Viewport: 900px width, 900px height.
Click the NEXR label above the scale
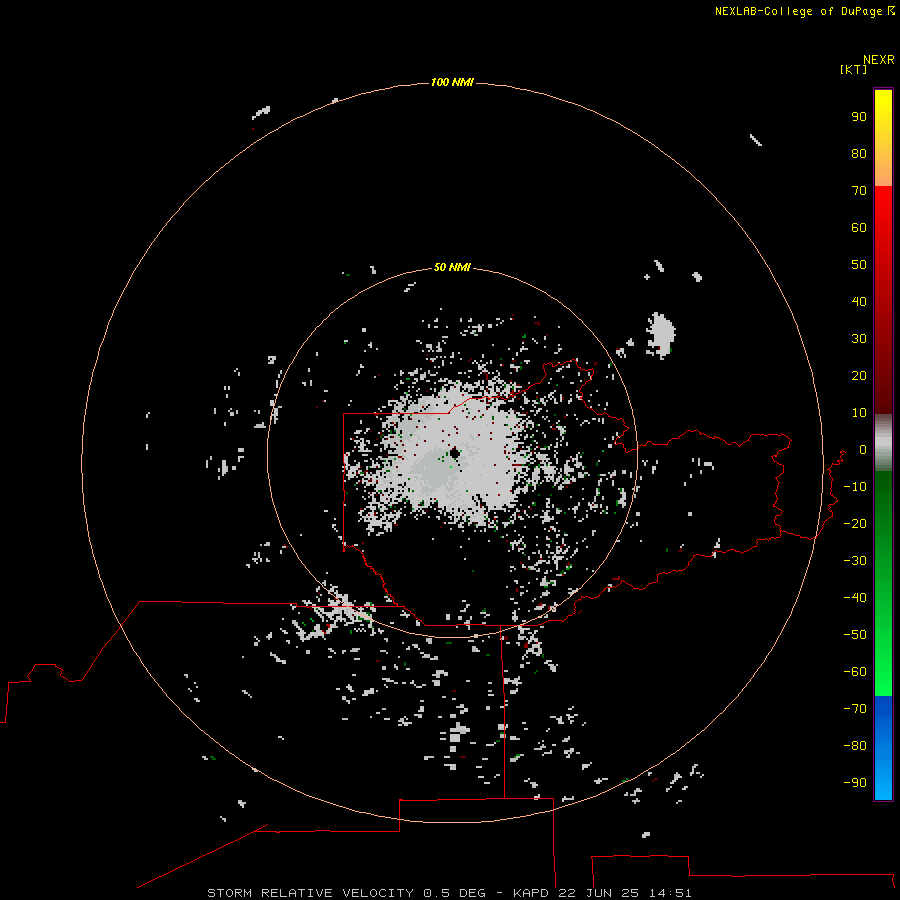click(879, 60)
